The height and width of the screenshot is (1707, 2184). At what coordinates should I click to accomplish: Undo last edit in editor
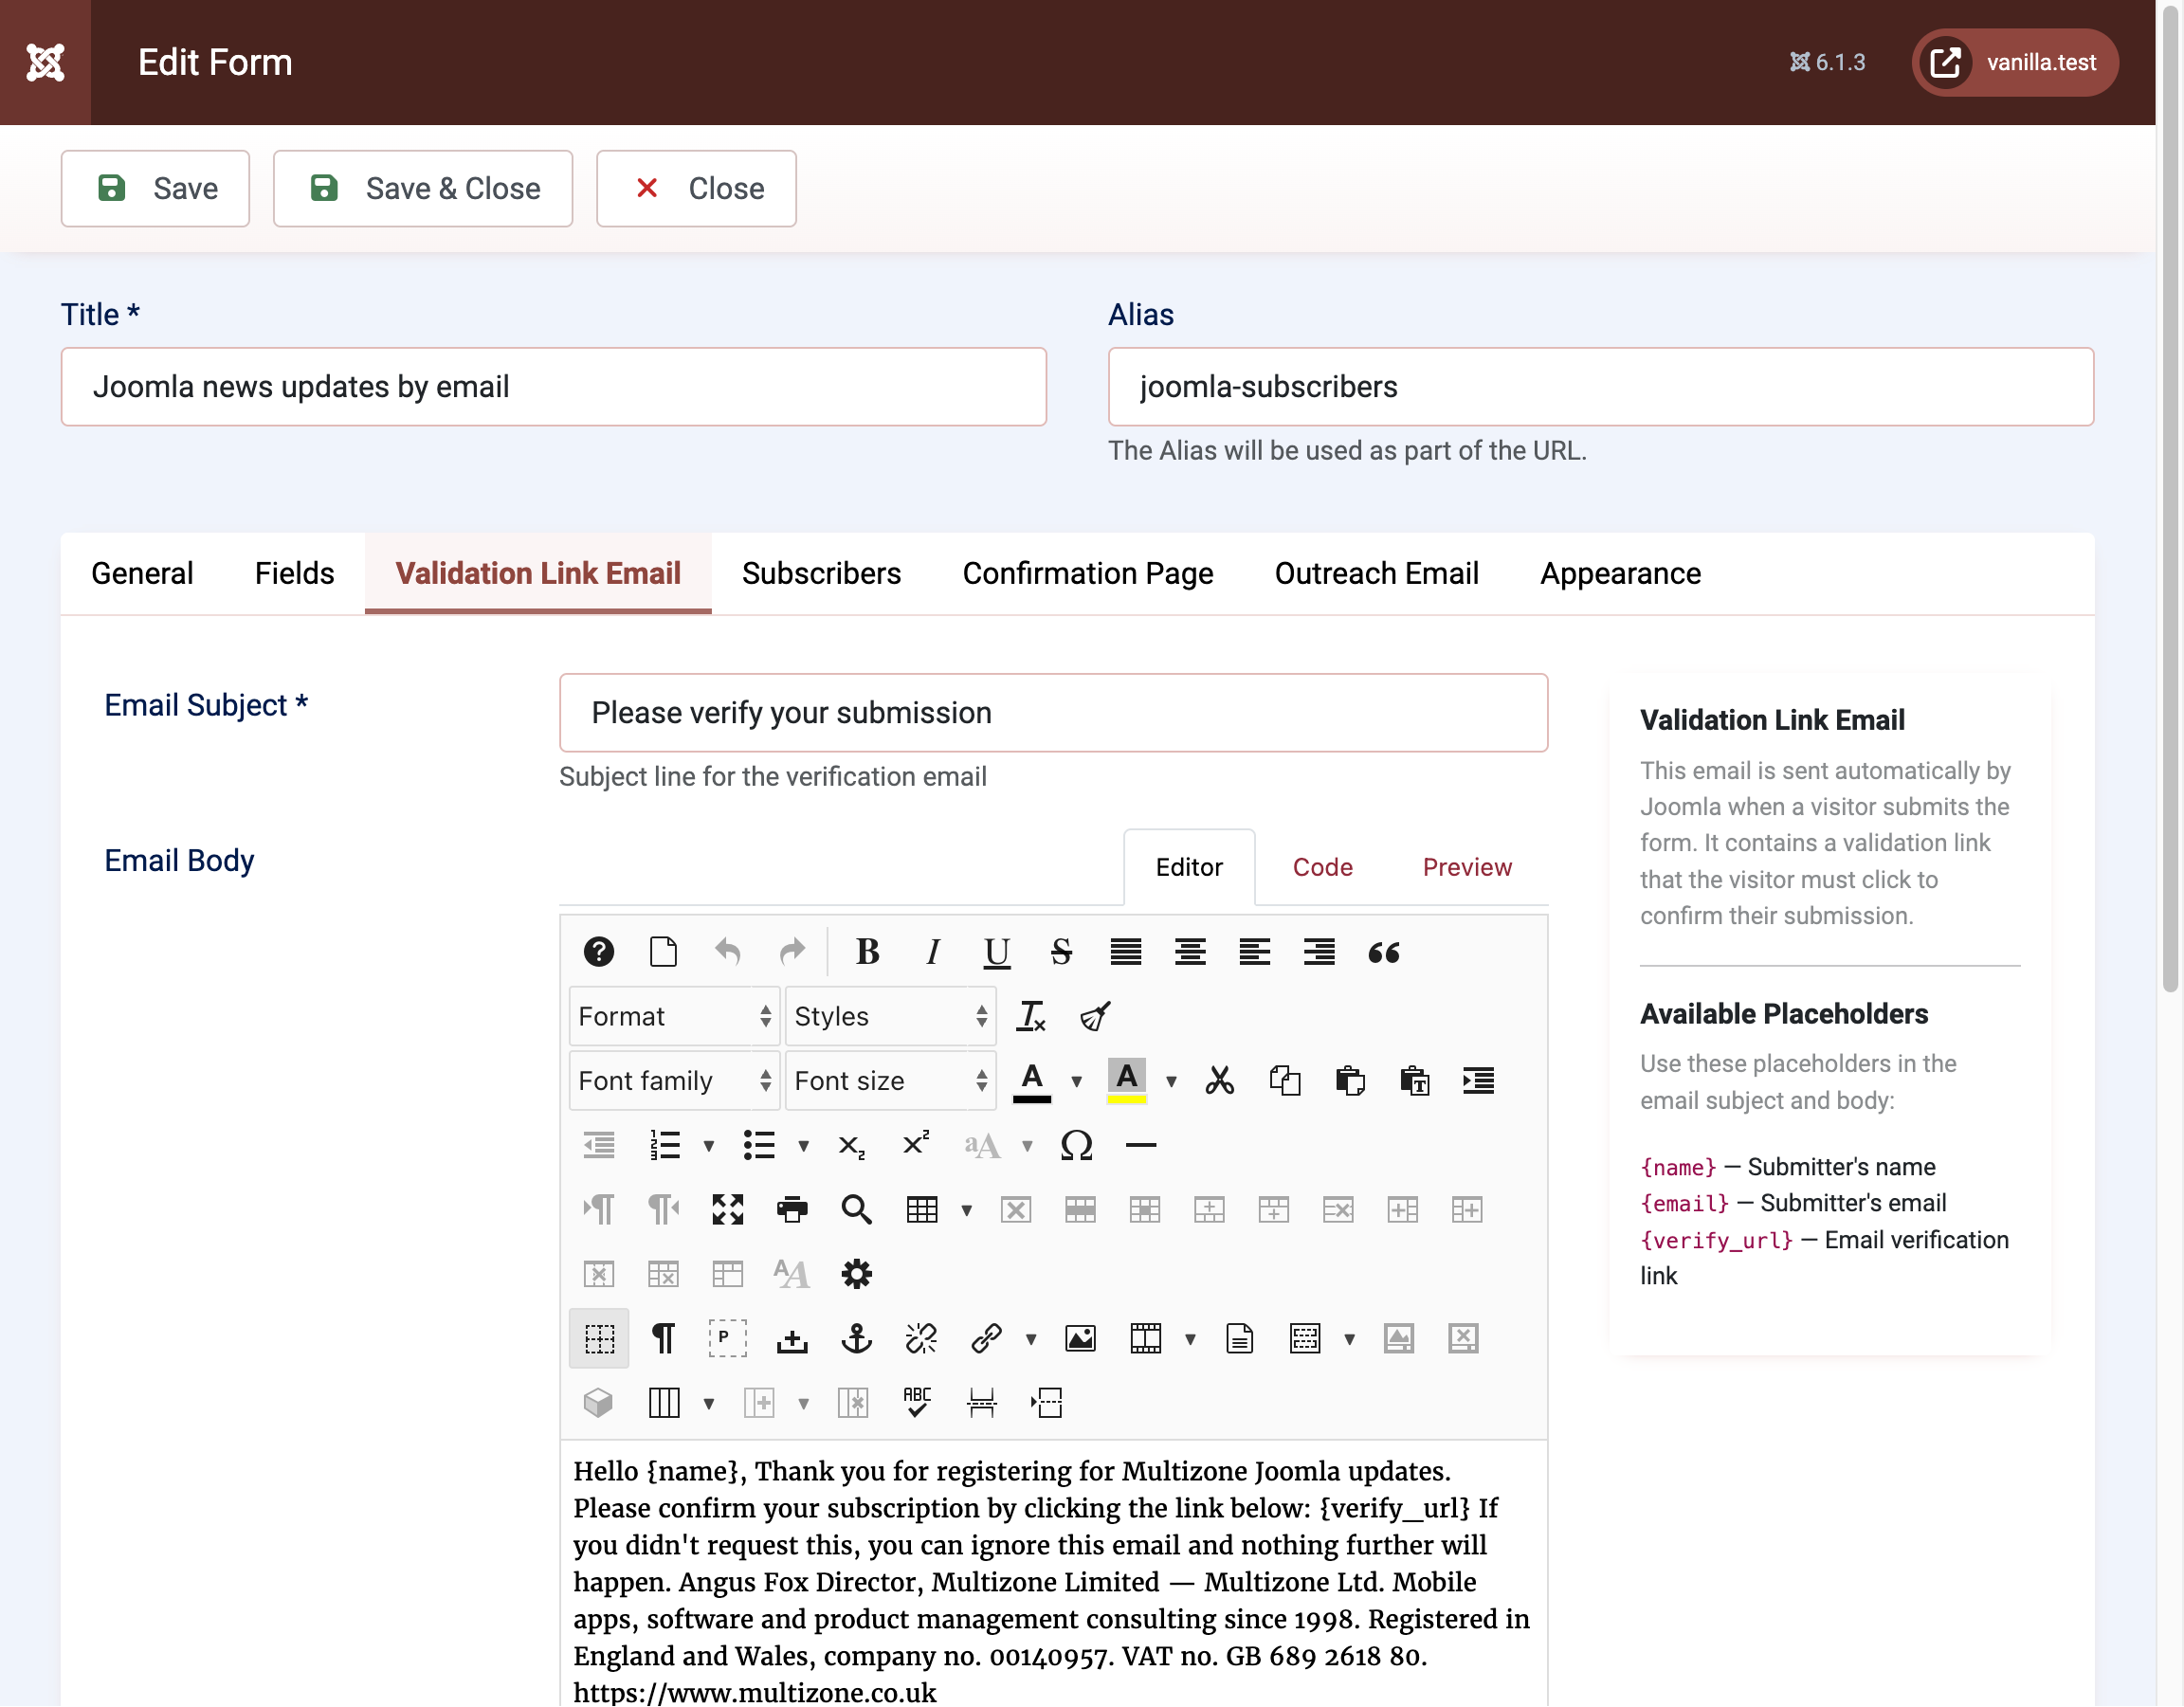727,951
